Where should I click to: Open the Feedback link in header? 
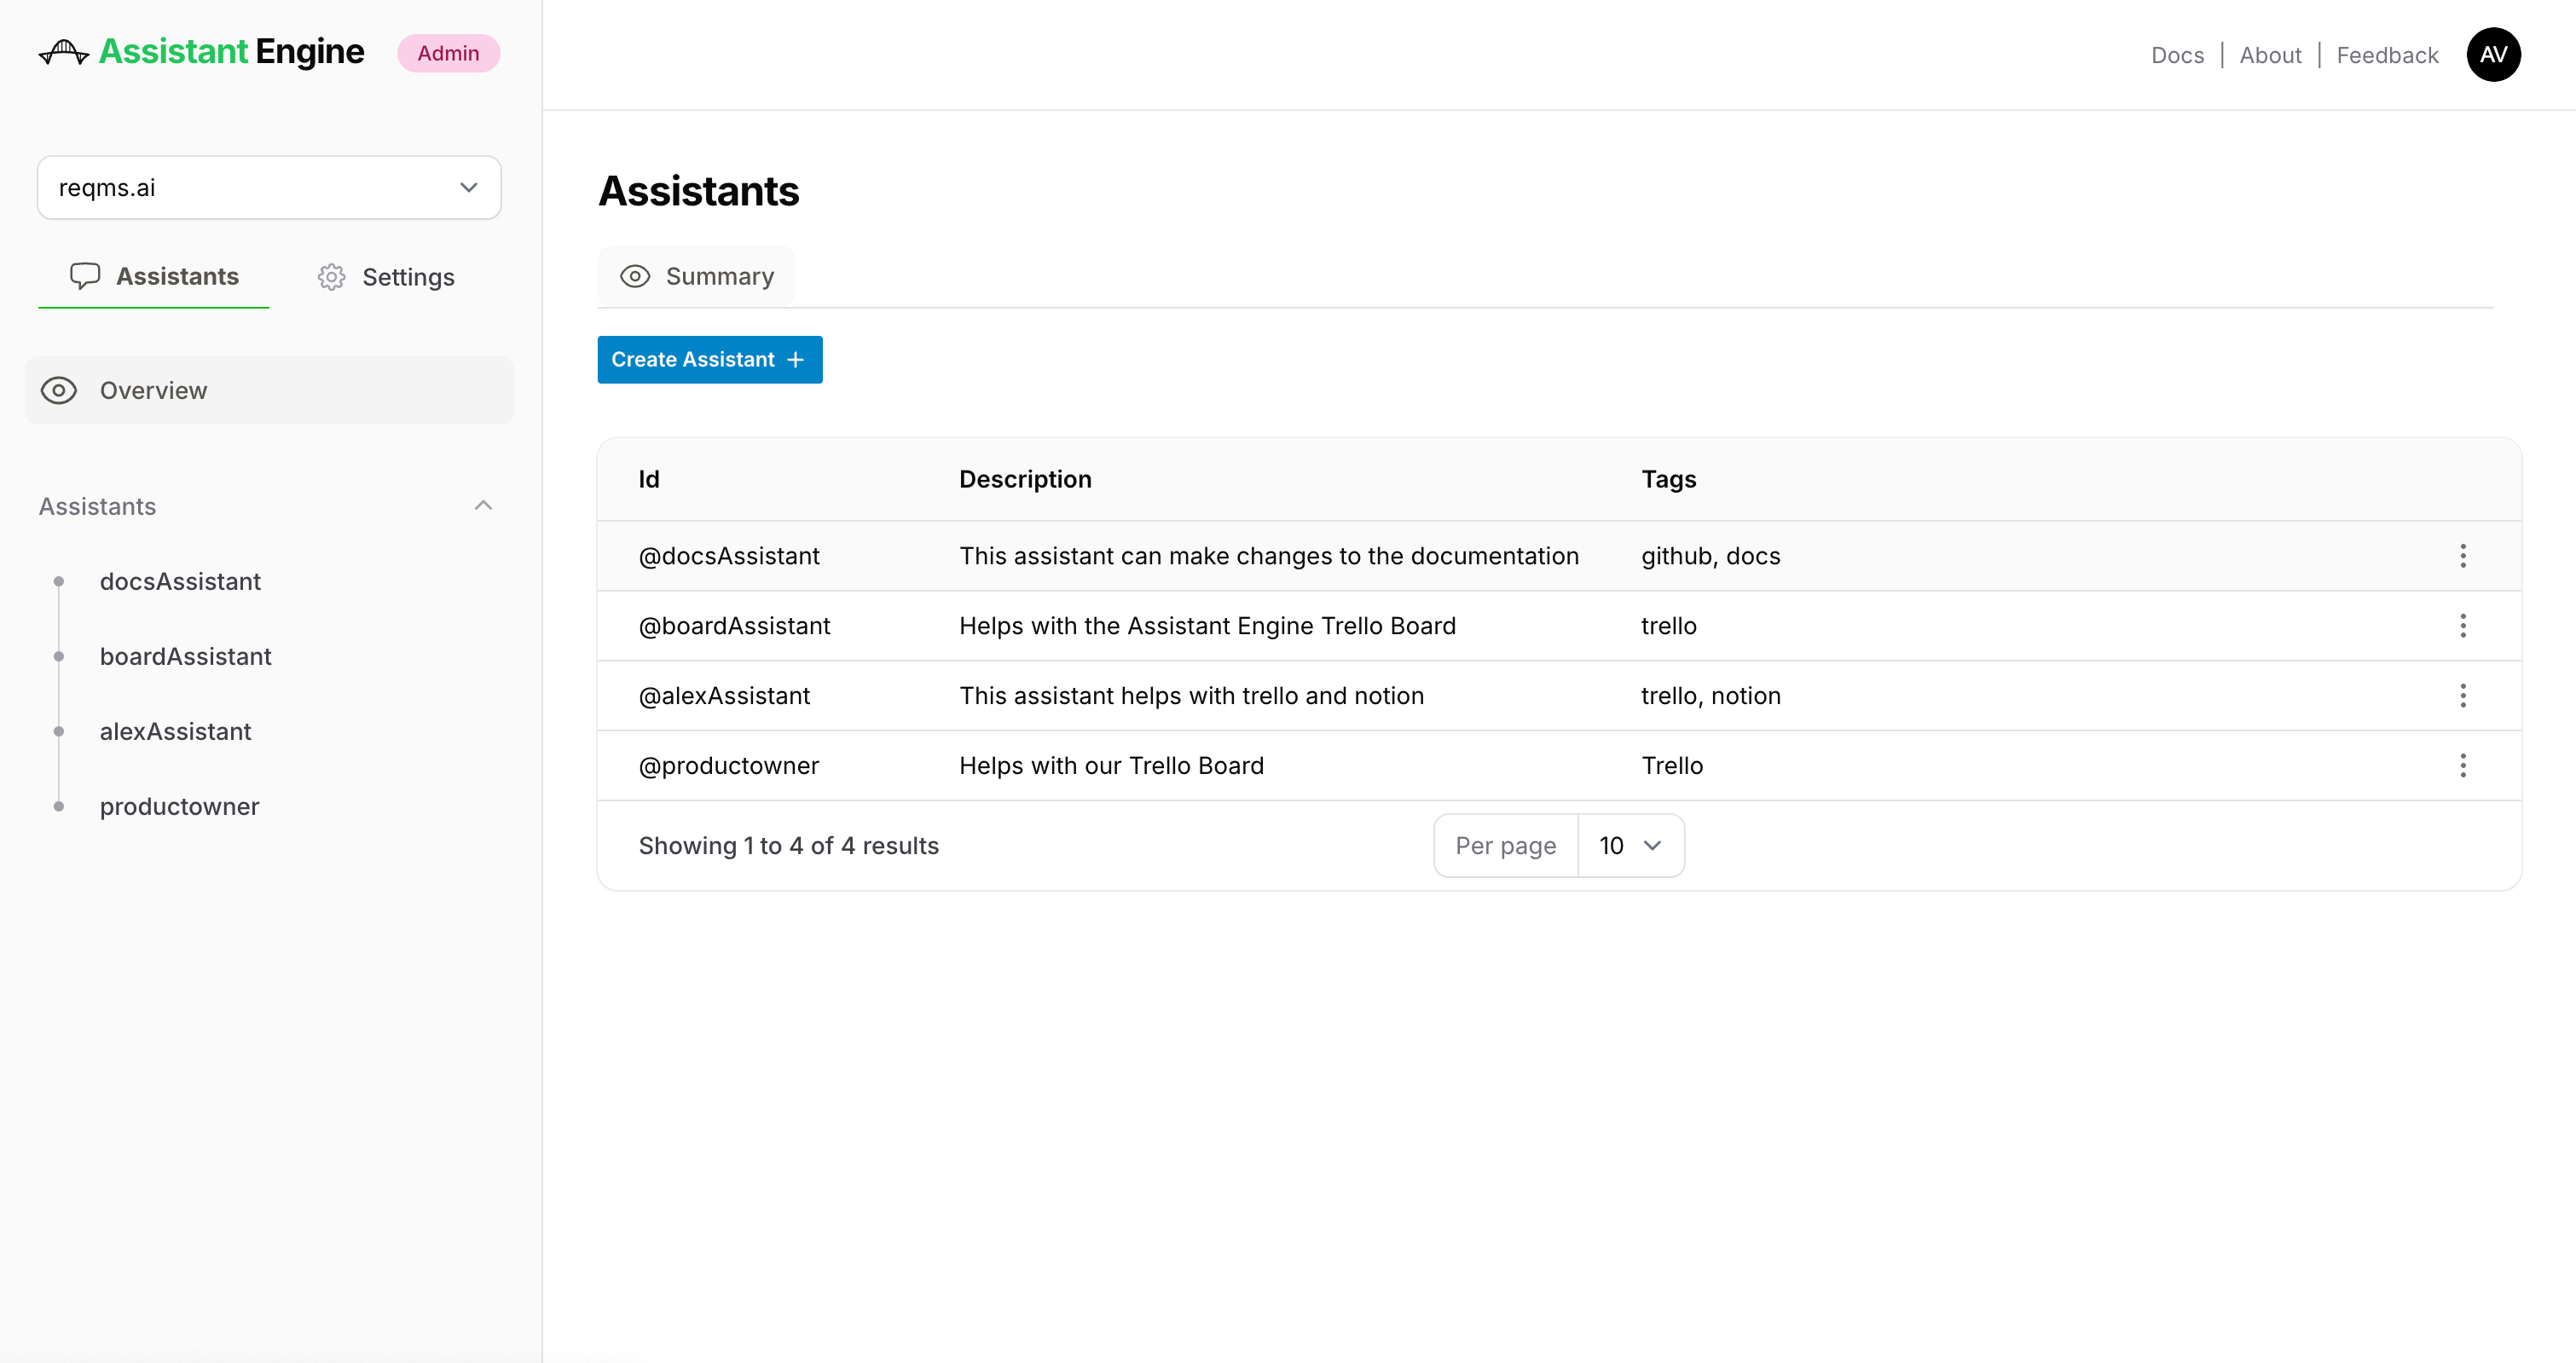click(x=2387, y=56)
